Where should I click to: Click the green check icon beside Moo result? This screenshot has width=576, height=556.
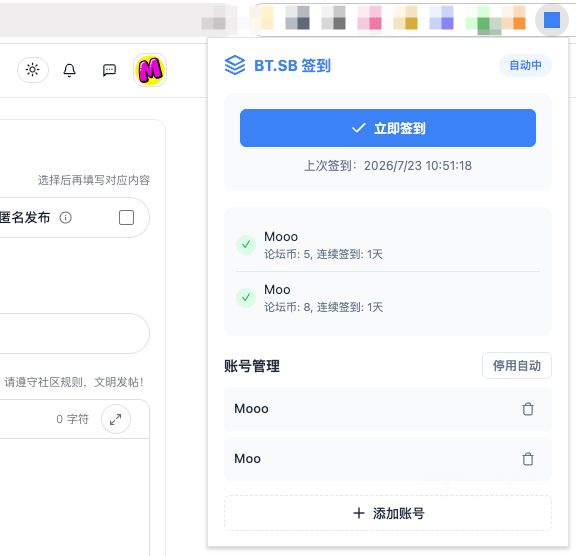point(246,297)
